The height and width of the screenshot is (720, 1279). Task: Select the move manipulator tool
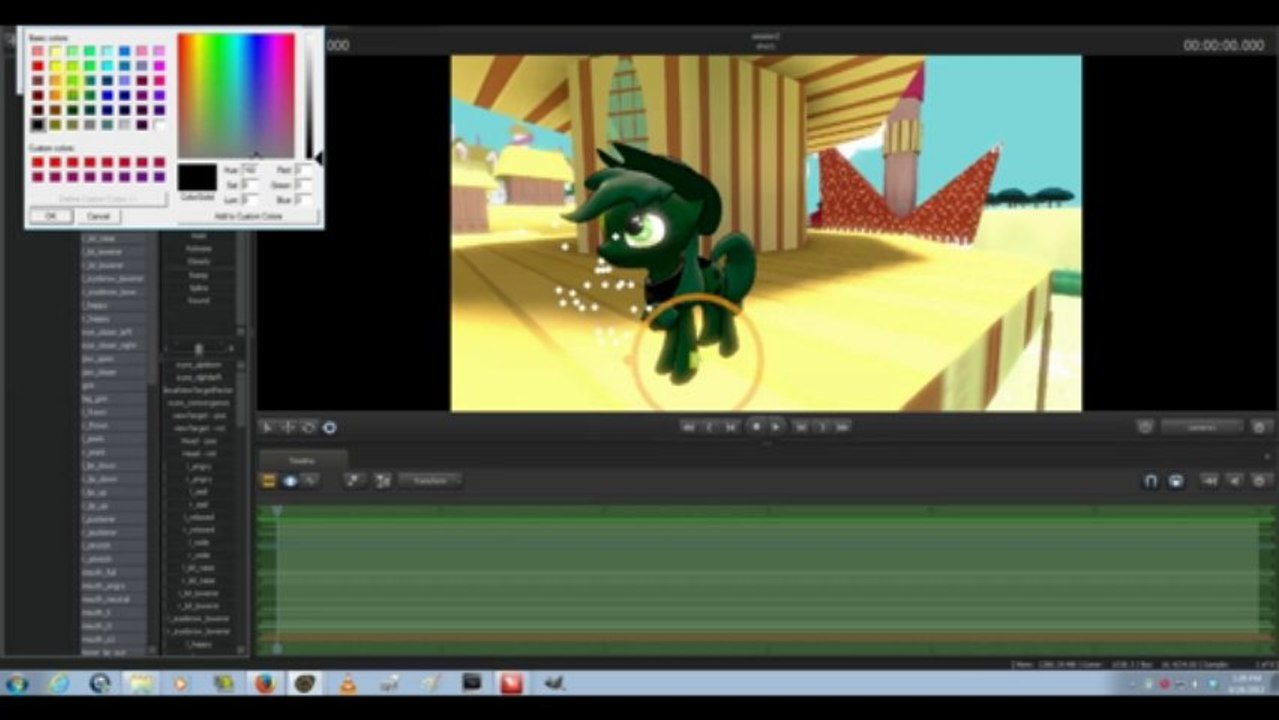[x=288, y=427]
